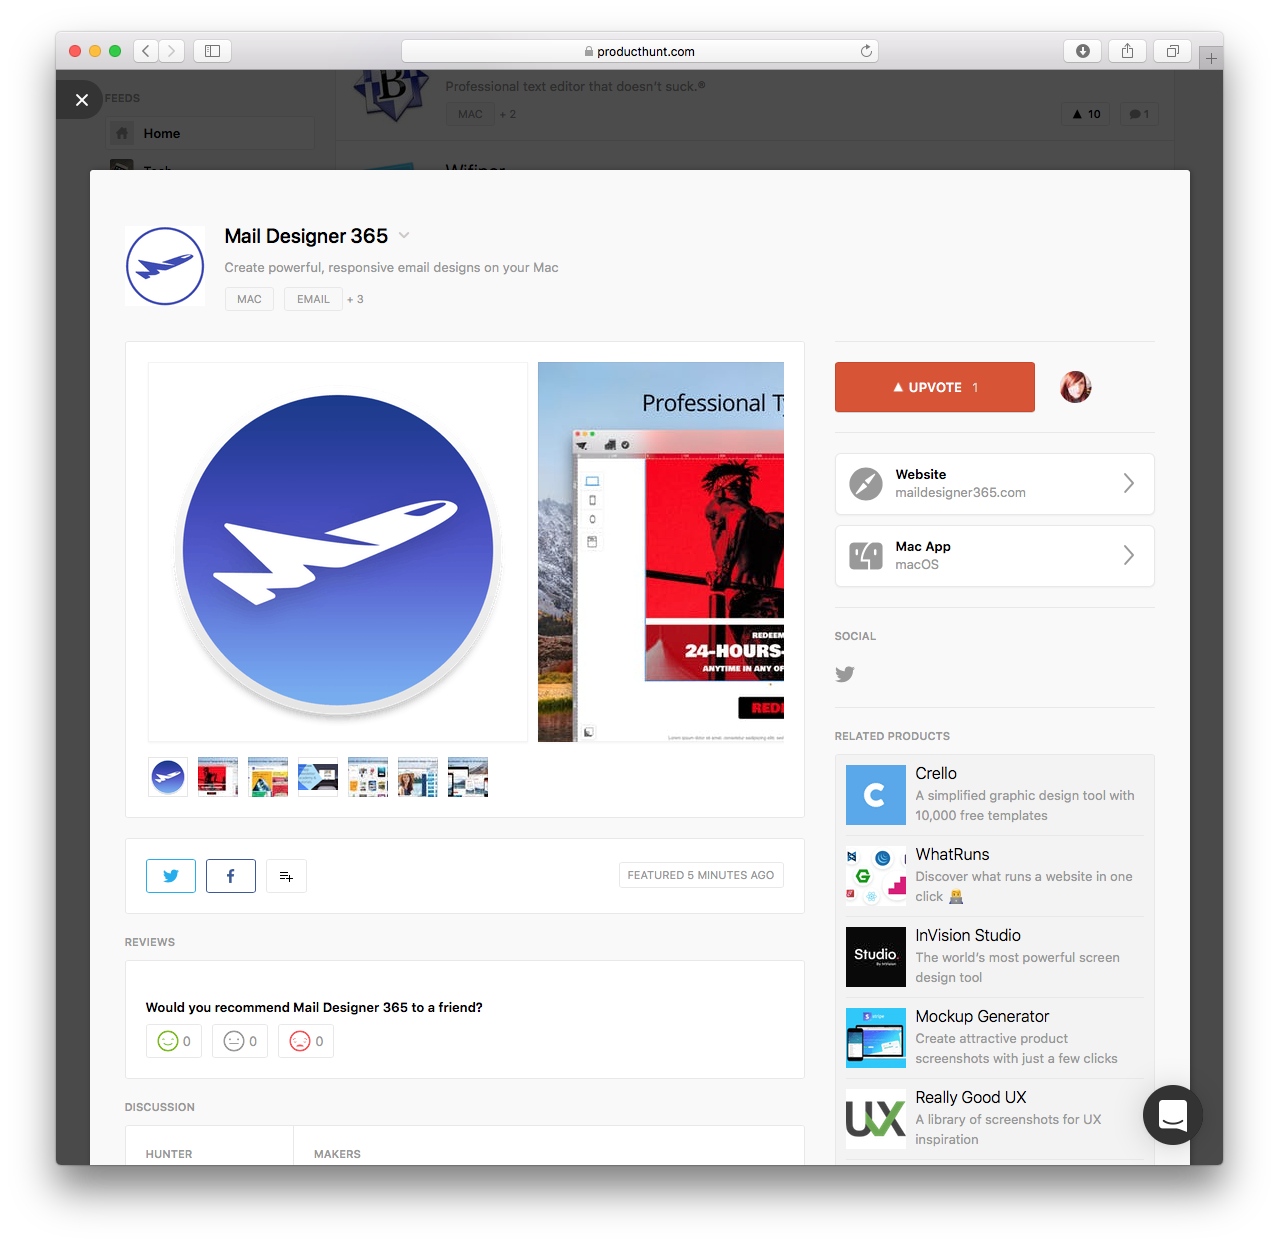Select the neutral face review option
Image resolution: width=1279 pixels, height=1245 pixels.
click(x=240, y=1041)
